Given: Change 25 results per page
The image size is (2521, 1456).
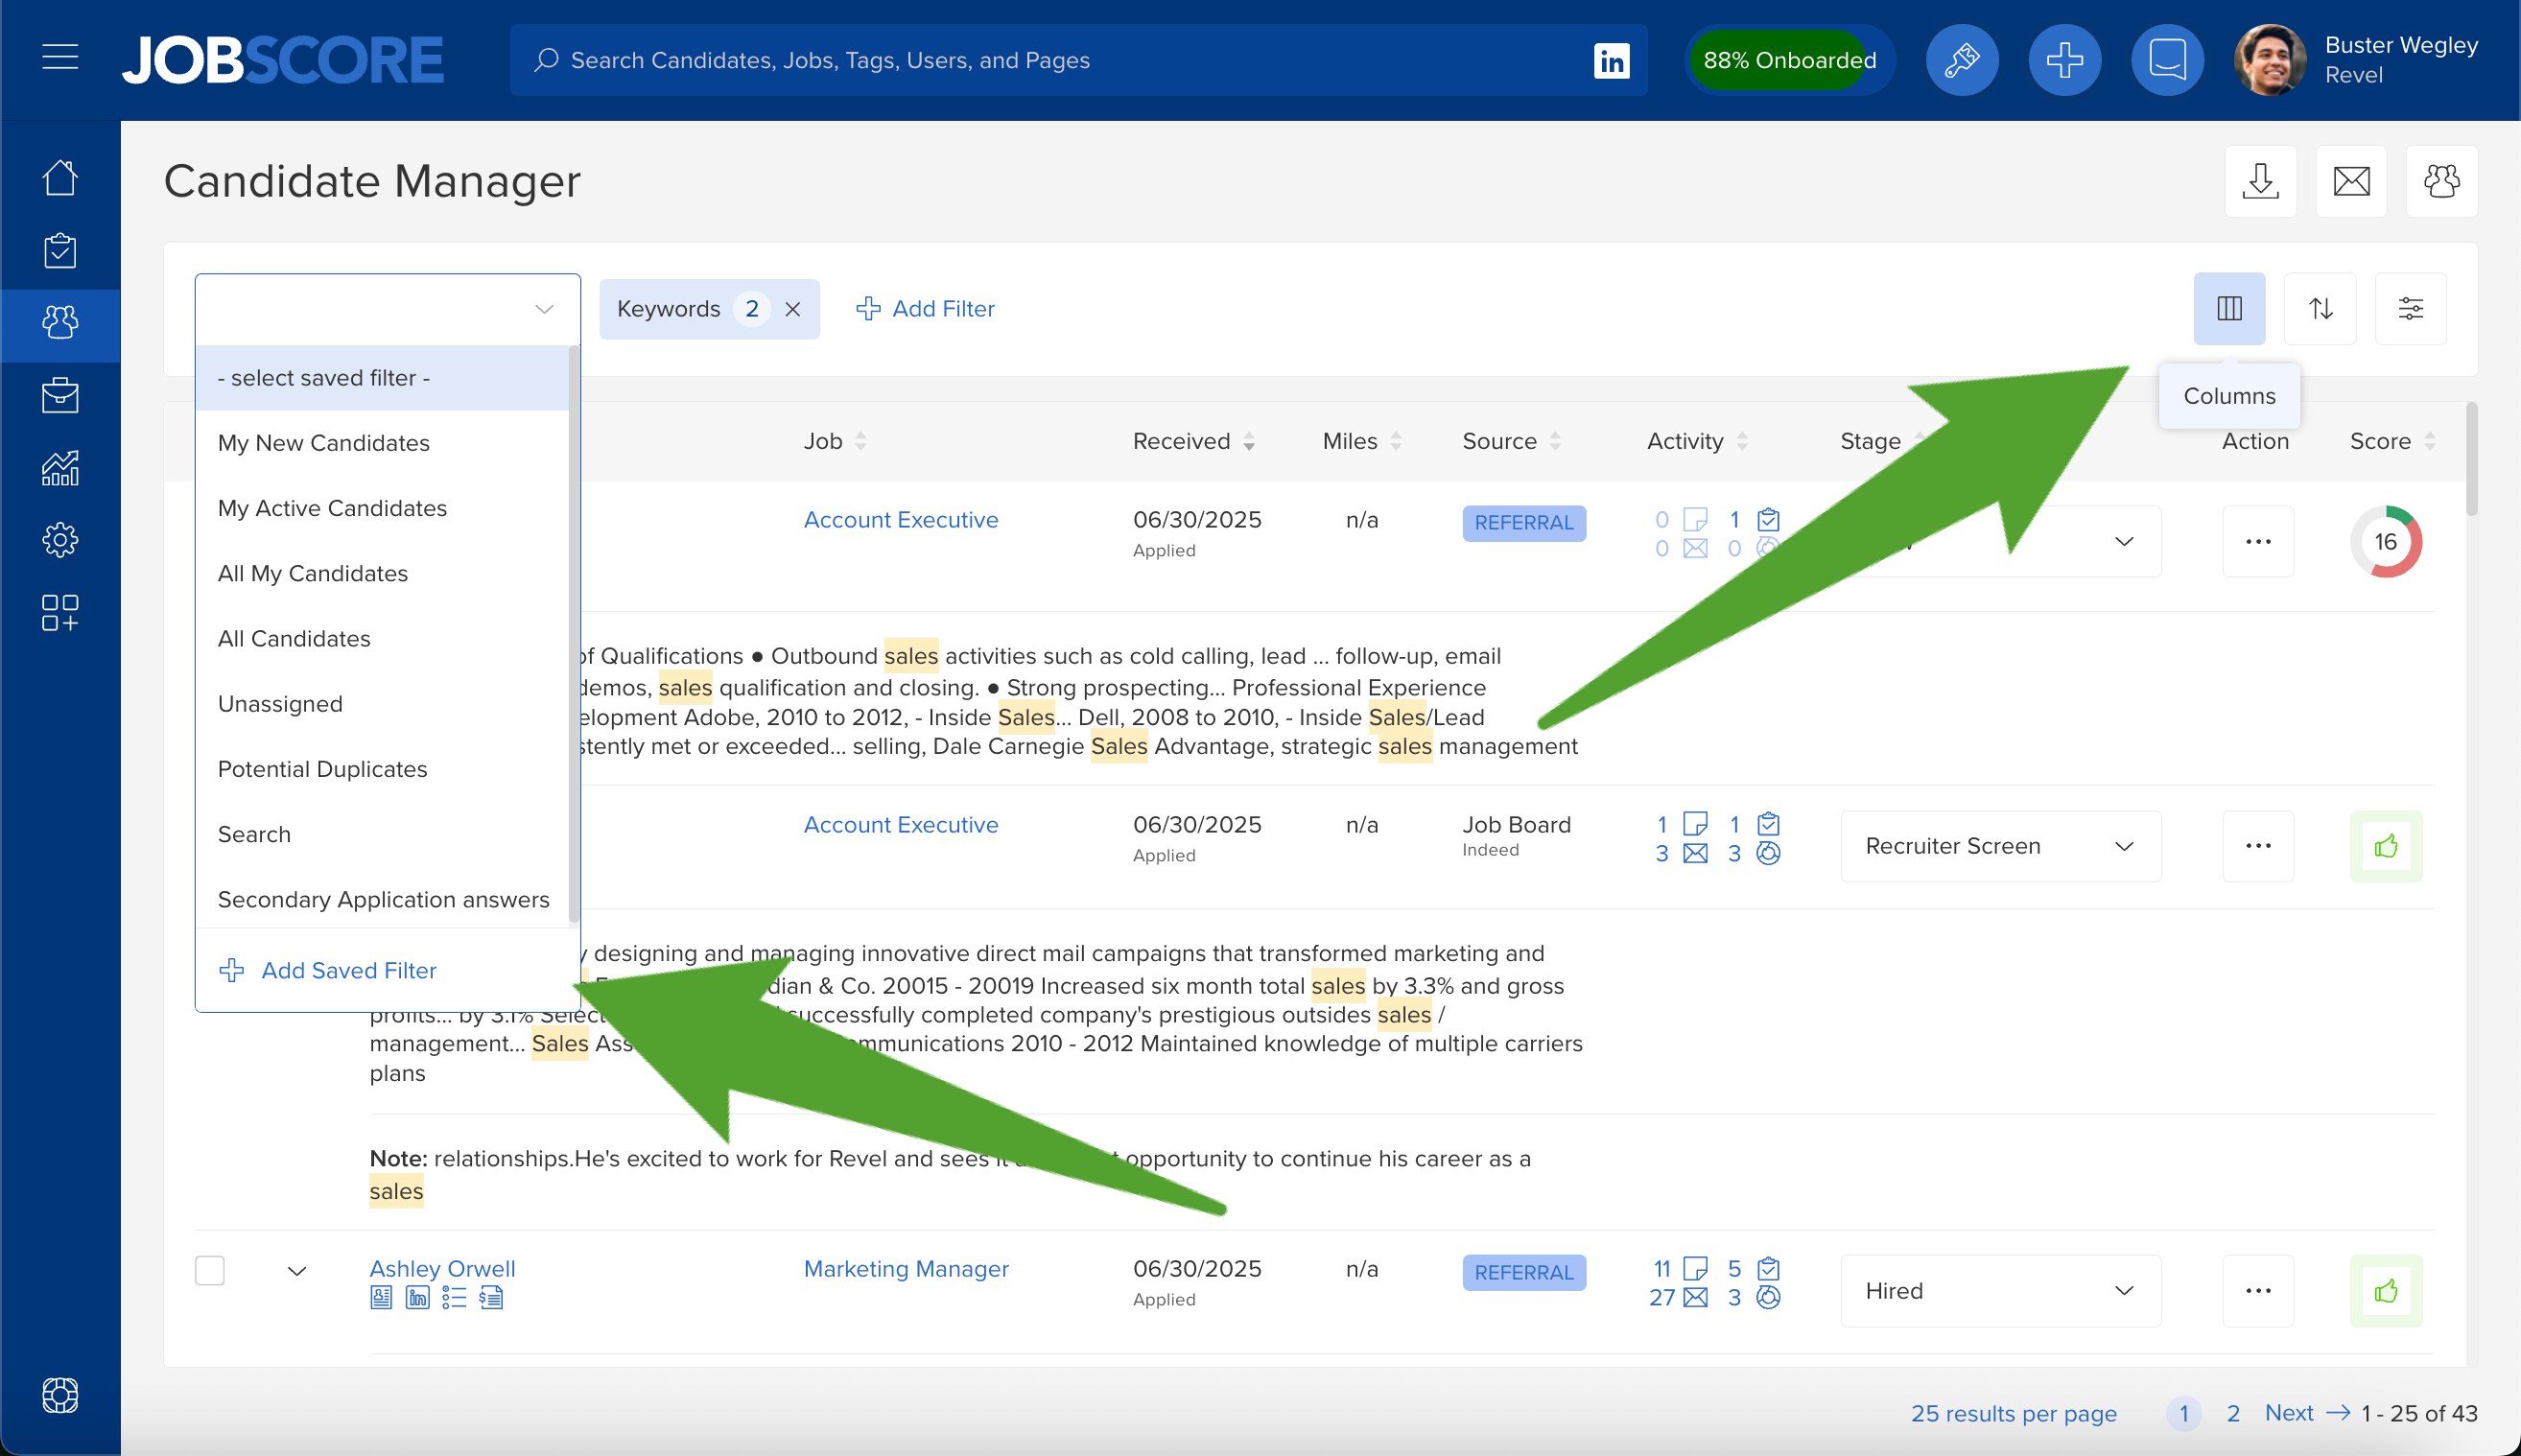Looking at the screenshot, I should click(x=2013, y=1413).
